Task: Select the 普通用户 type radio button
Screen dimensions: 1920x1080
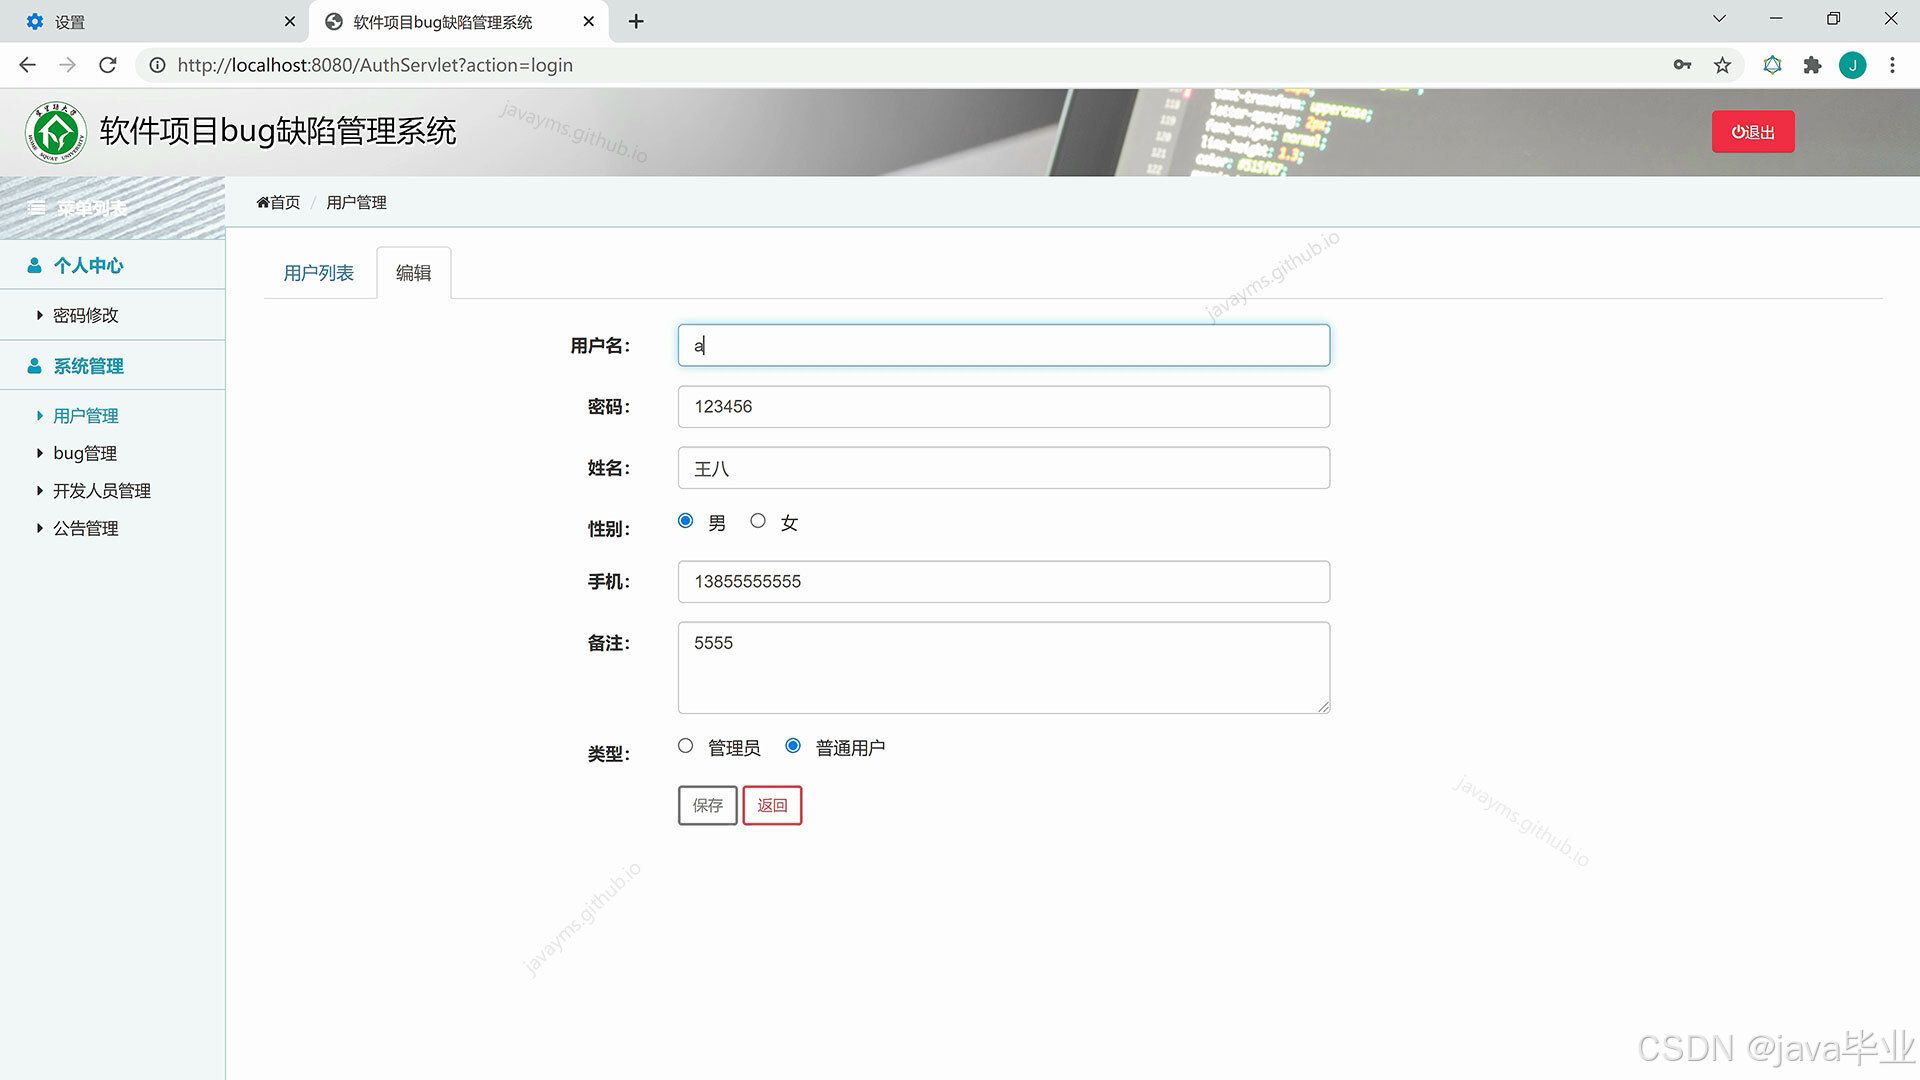Action: 793,746
